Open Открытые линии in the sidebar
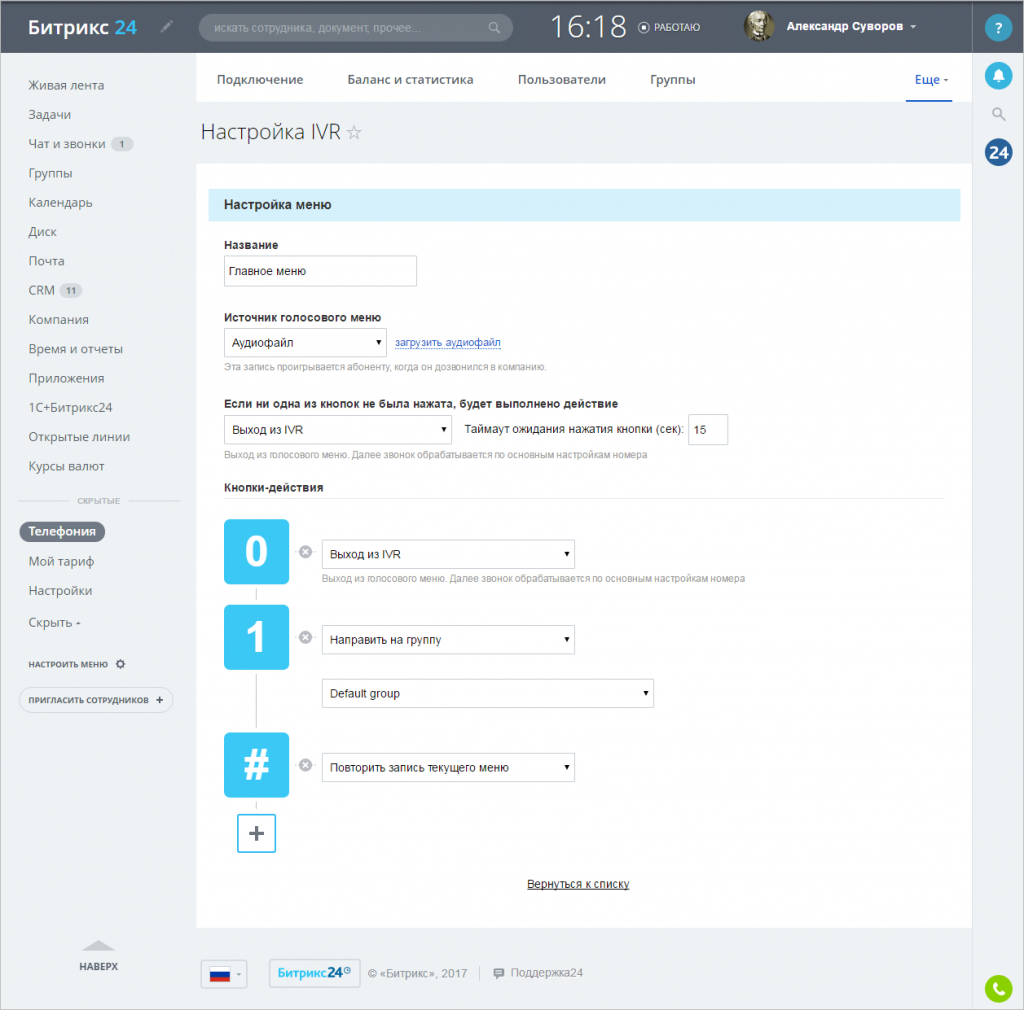This screenshot has width=1024, height=1010. pos(79,437)
